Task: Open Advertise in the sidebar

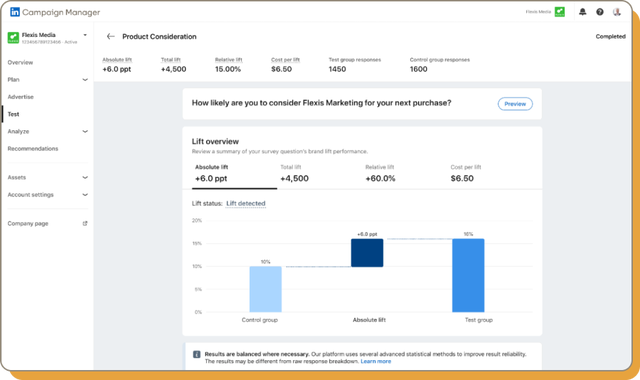Action: coord(20,97)
